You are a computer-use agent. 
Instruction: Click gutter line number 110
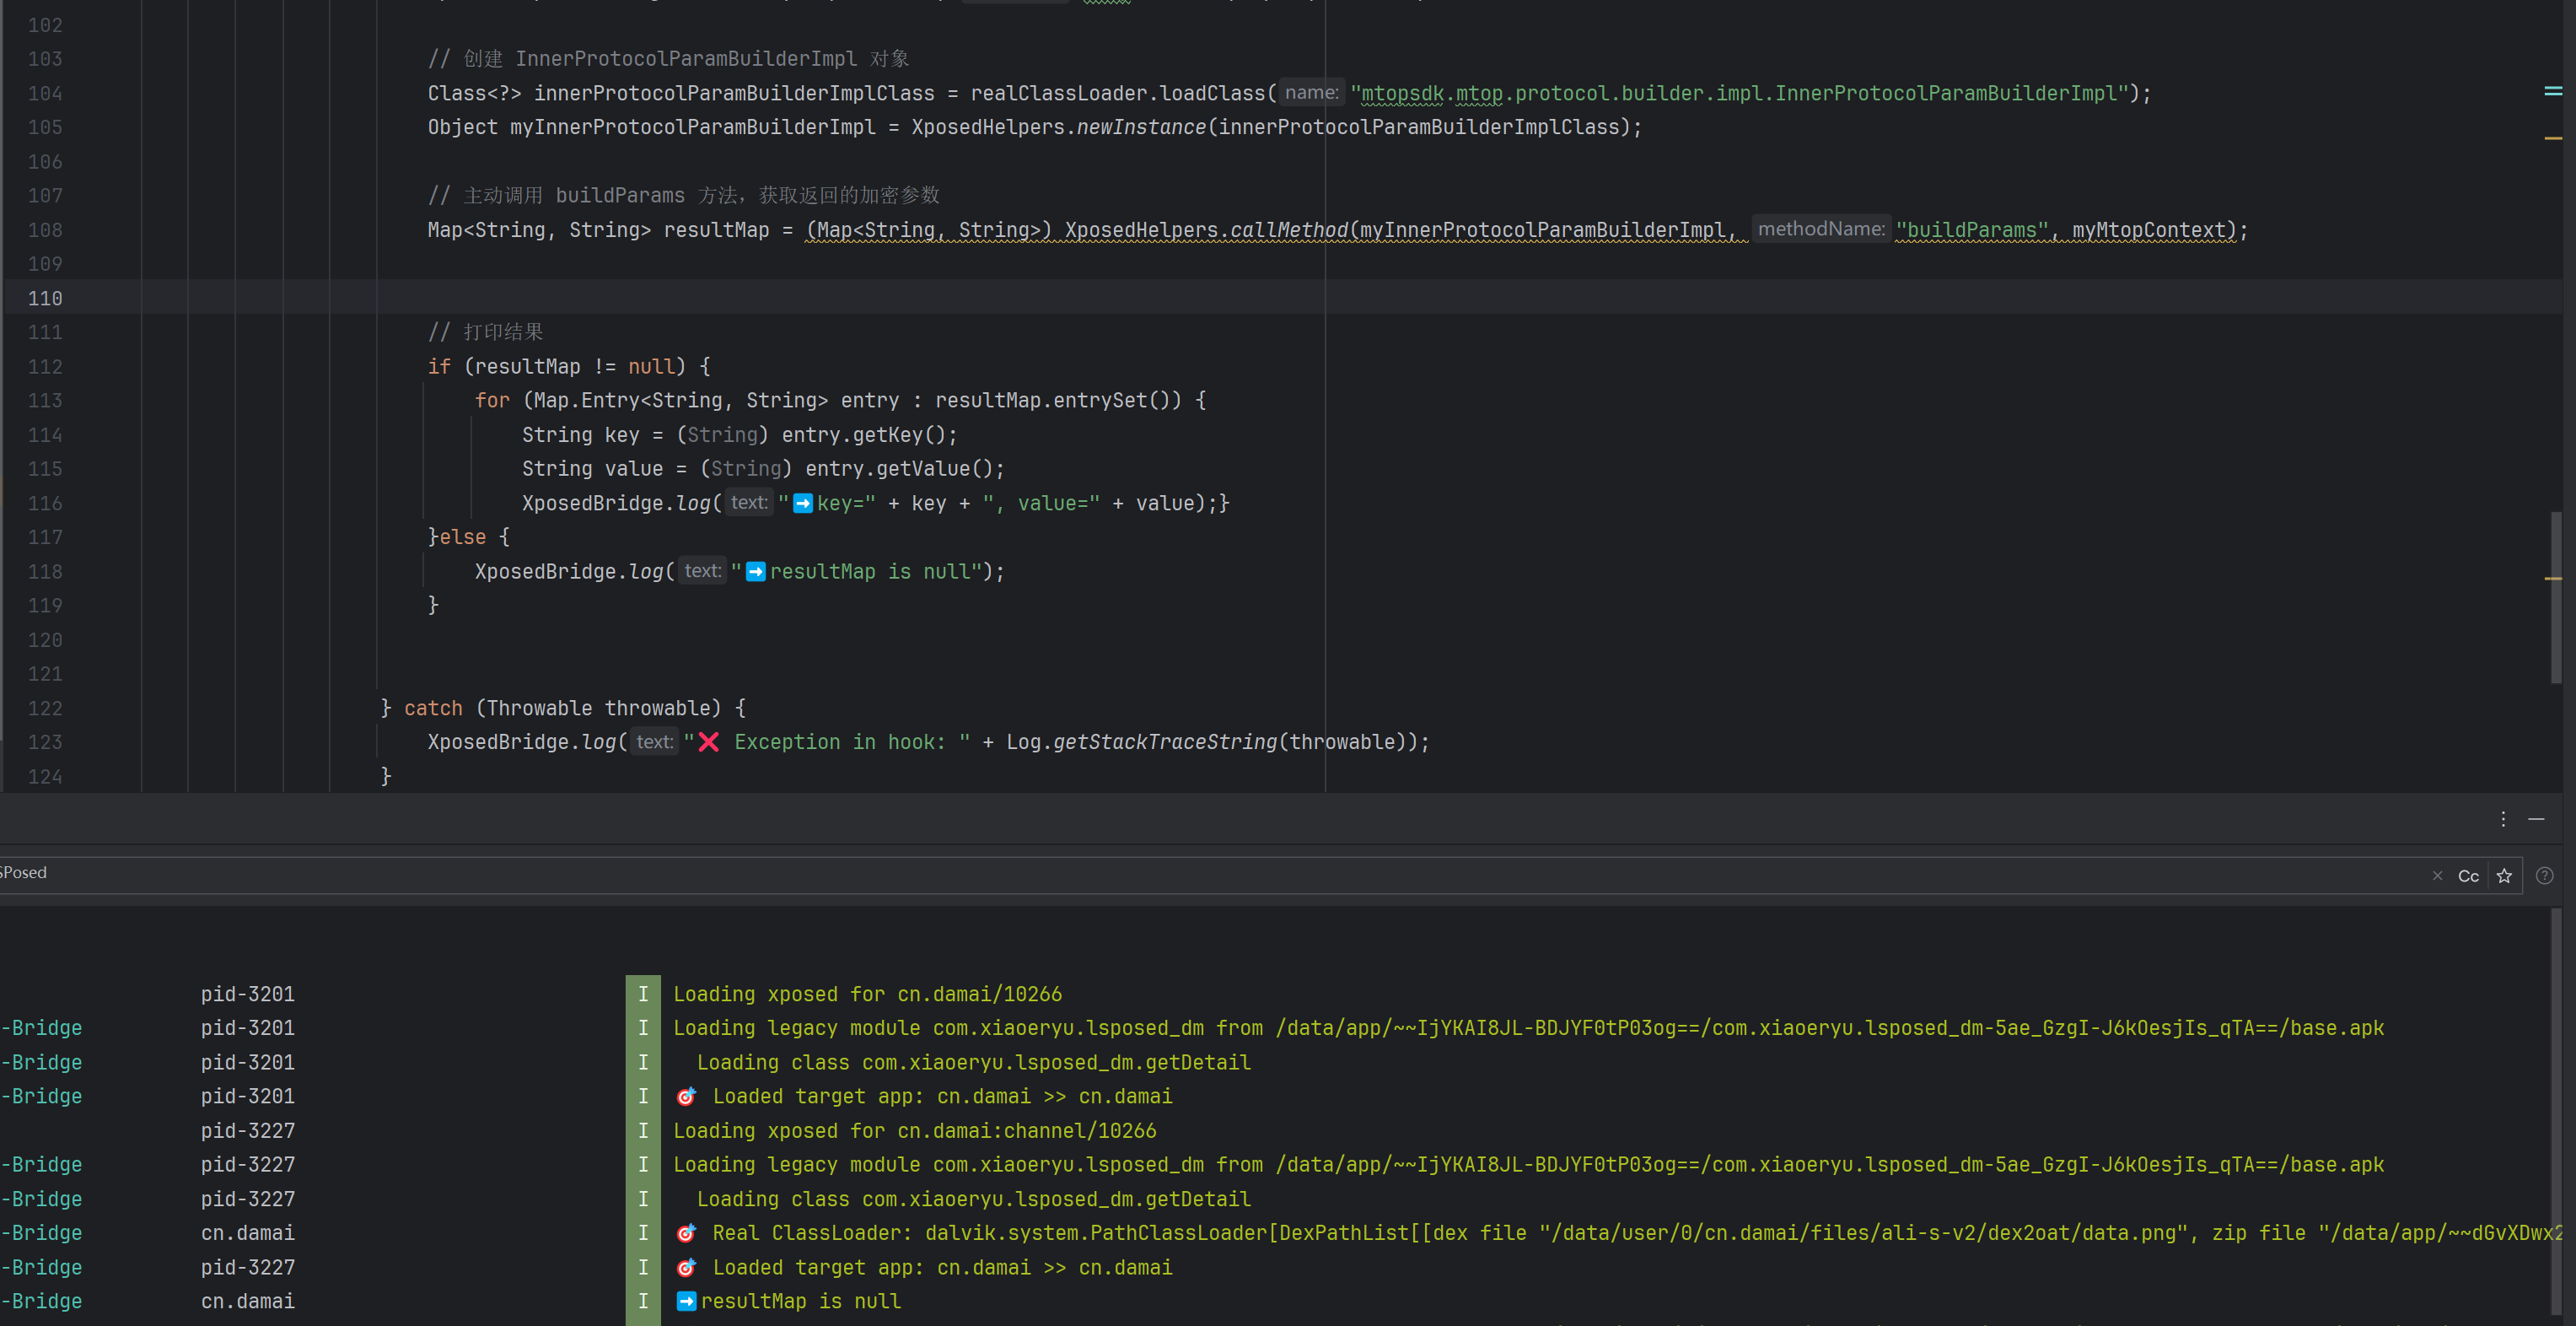(45, 298)
